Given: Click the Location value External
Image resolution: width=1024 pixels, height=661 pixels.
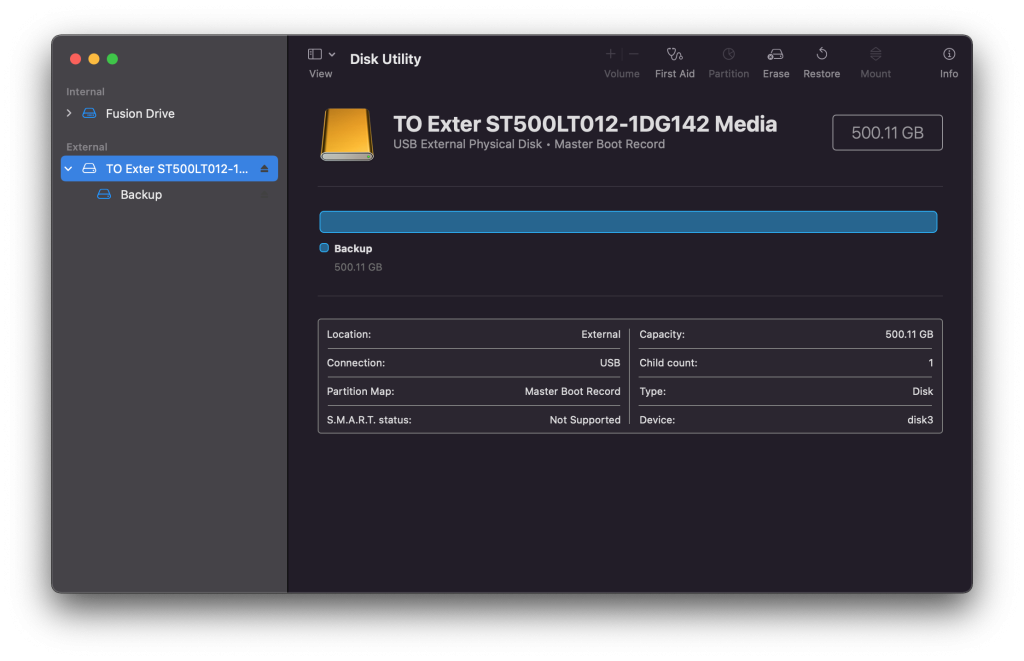Looking at the screenshot, I should [600, 334].
